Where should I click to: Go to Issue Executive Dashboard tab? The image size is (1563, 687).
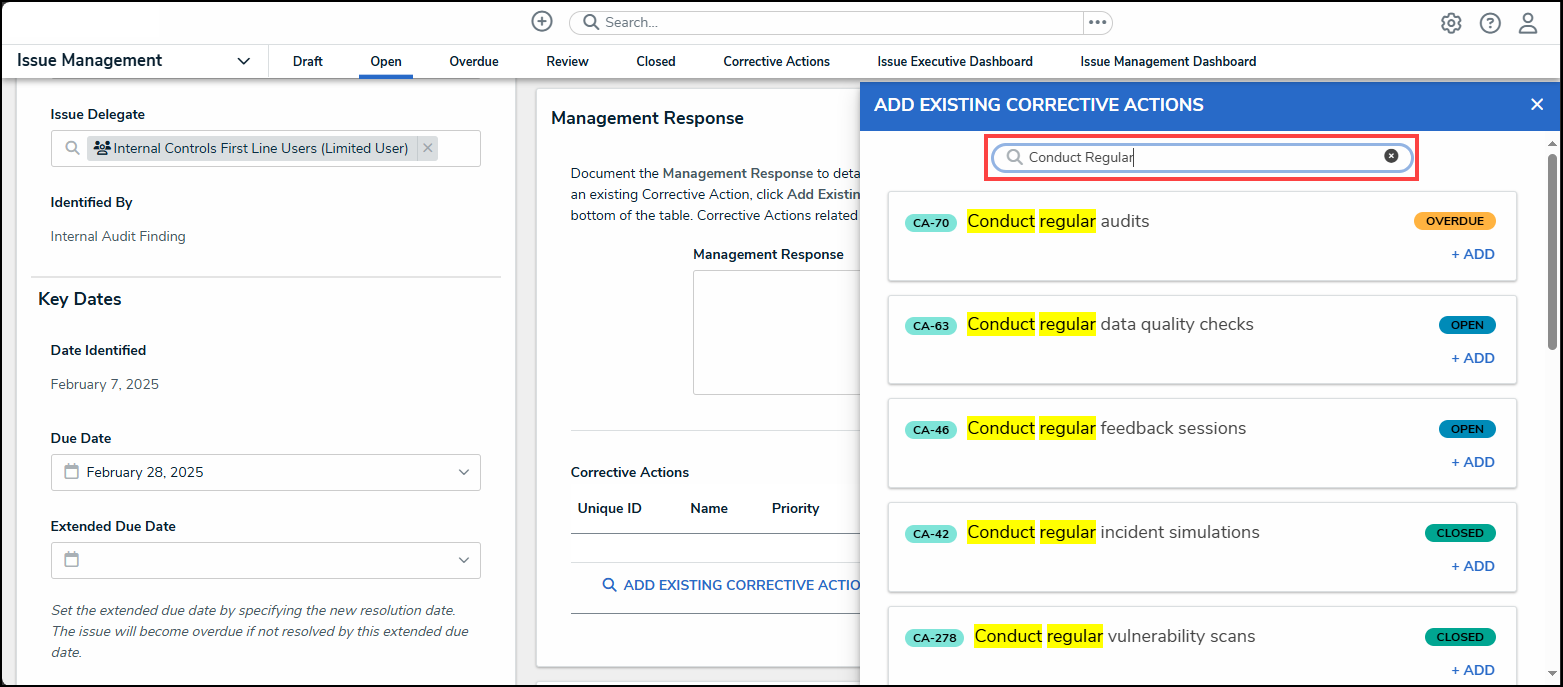coord(955,61)
